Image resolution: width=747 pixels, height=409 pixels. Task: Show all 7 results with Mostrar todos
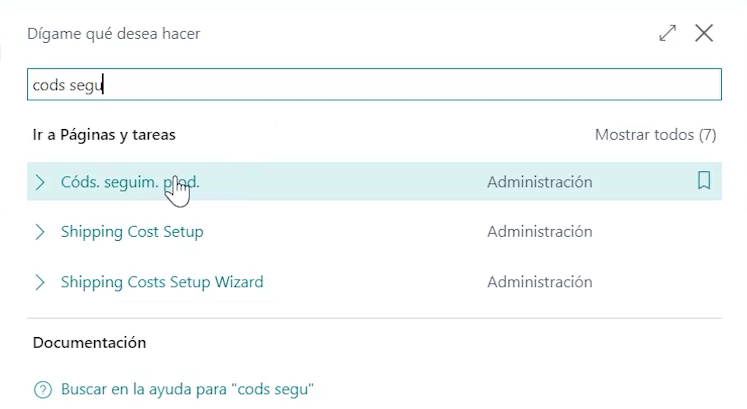coord(655,134)
